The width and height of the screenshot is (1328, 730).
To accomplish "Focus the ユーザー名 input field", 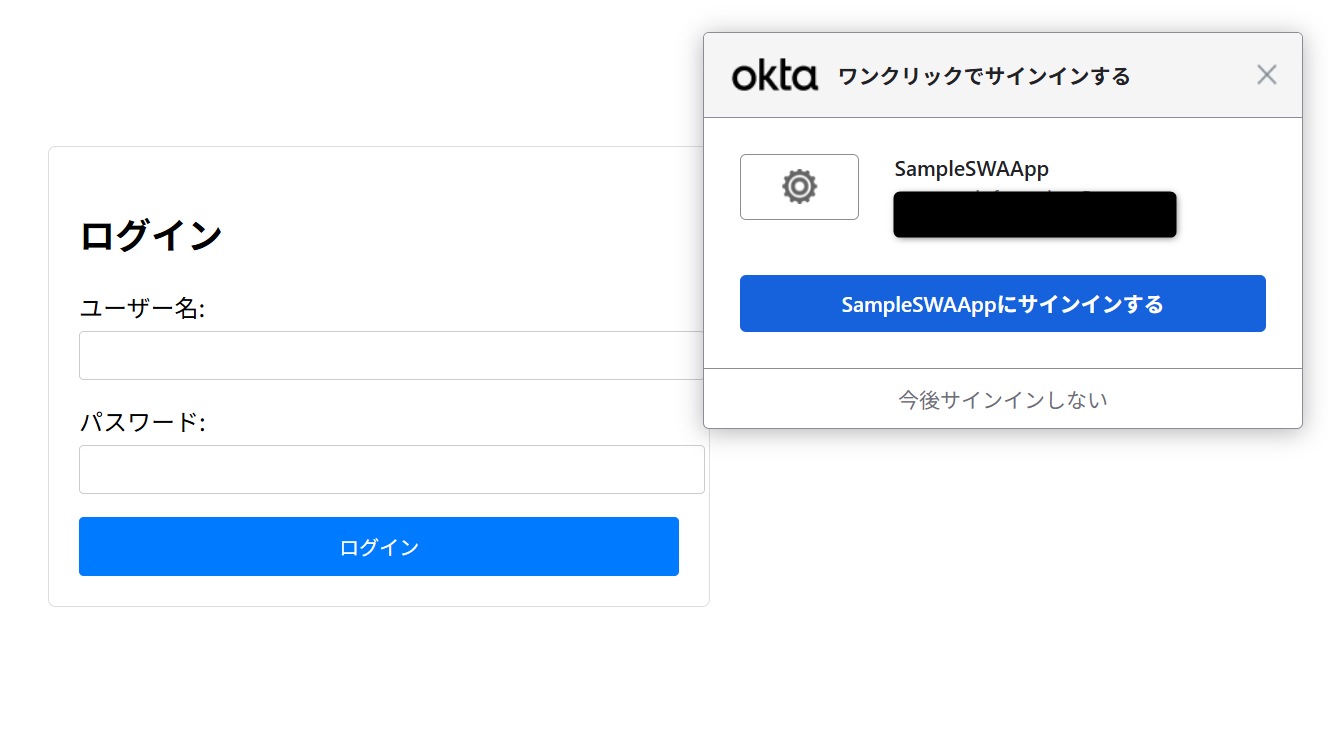I will [390, 356].
